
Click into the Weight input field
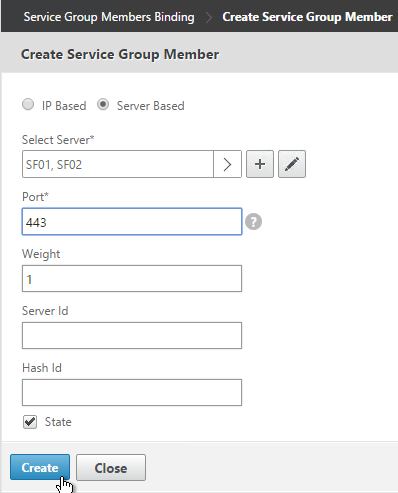coord(132,279)
